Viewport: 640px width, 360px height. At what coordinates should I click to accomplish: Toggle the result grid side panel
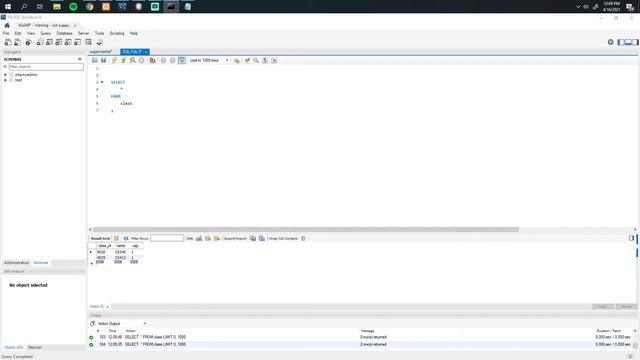[631, 238]
